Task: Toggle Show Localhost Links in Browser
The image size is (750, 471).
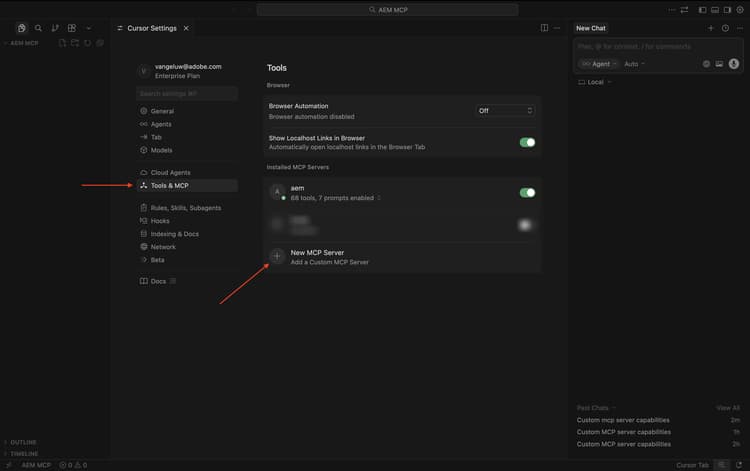Action: [527, 142]
